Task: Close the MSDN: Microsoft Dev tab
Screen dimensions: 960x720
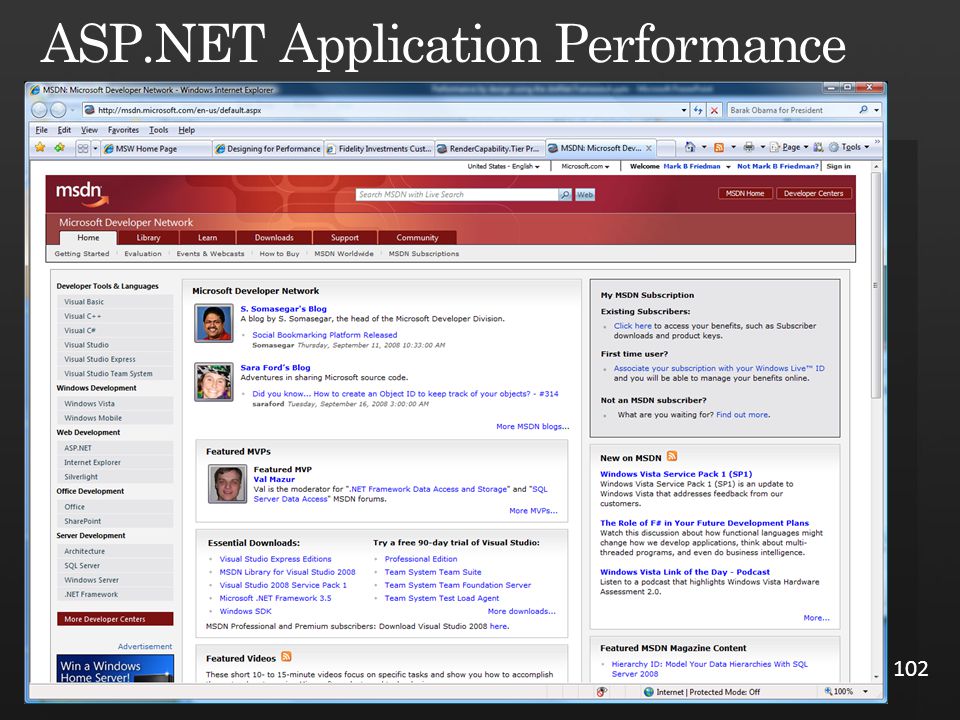Action: click(x=649, y=148)
